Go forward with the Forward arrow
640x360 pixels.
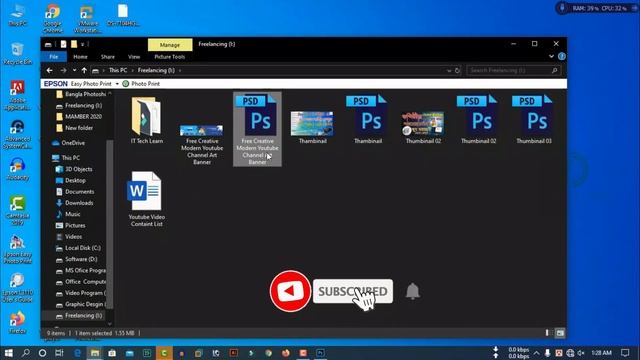coord(63,70)
